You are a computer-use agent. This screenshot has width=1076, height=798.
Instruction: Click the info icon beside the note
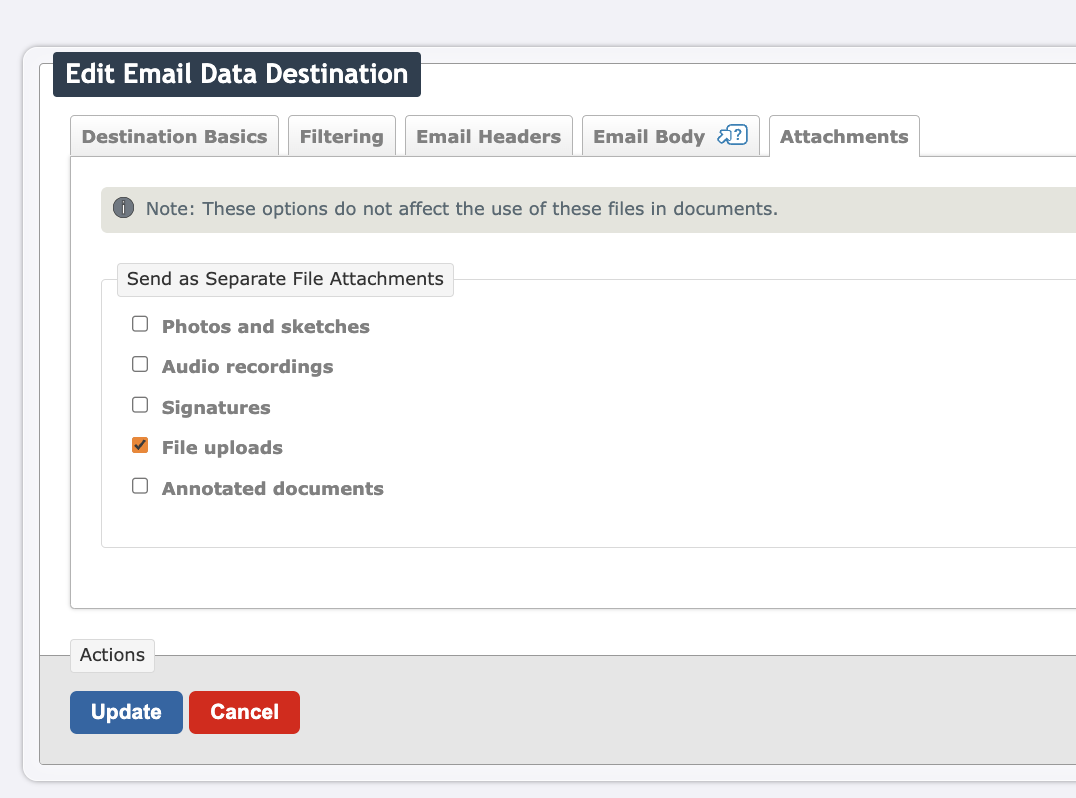coord(124,208)
